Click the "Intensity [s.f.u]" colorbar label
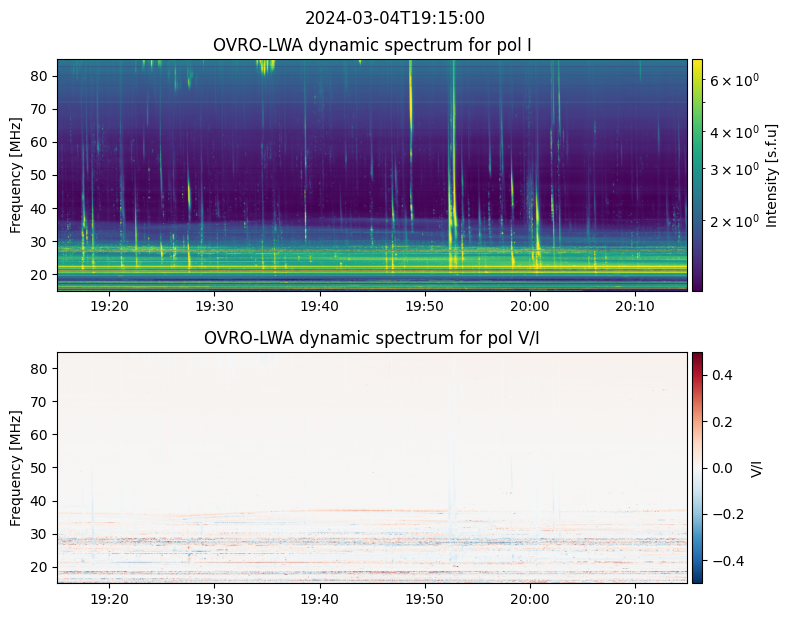The height and width of the screenshot is (617, 789). [x=771, y=175]
